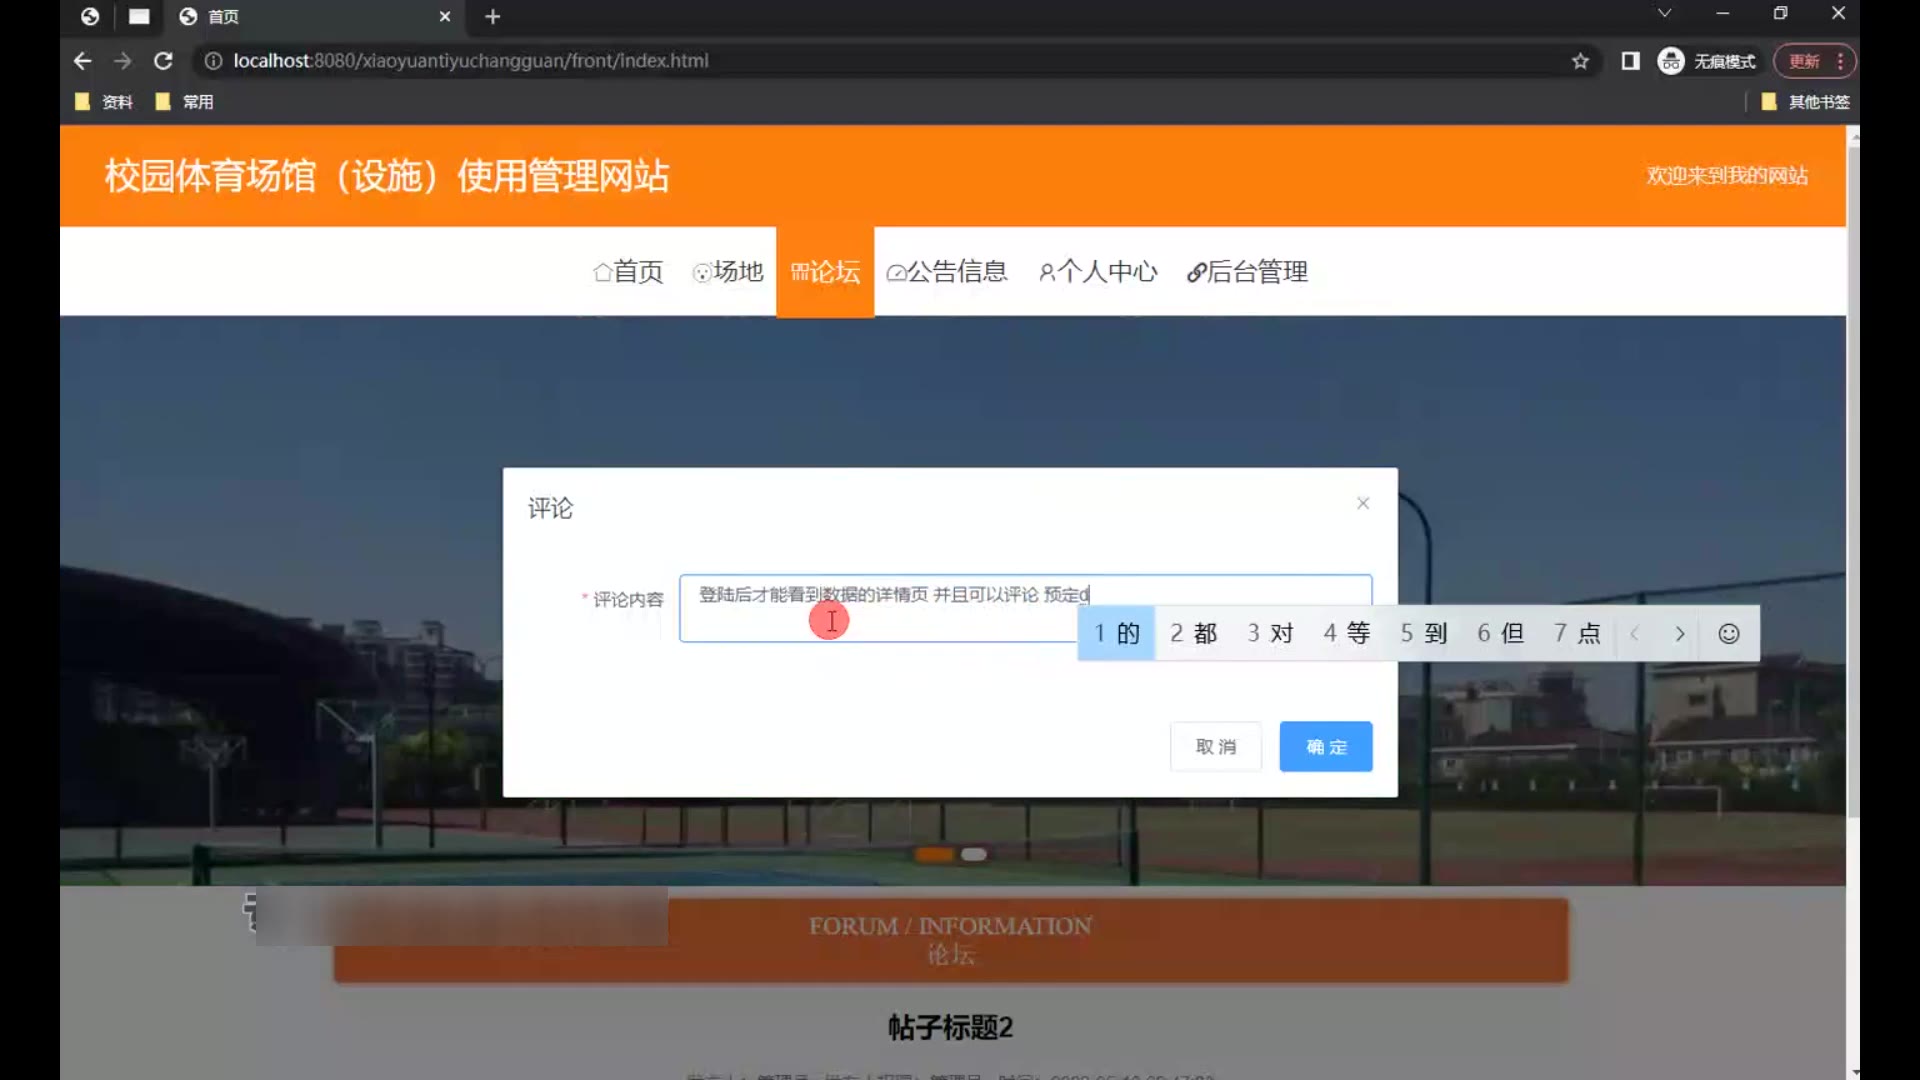Open the 论坛 navigation tab

(825, 272)
